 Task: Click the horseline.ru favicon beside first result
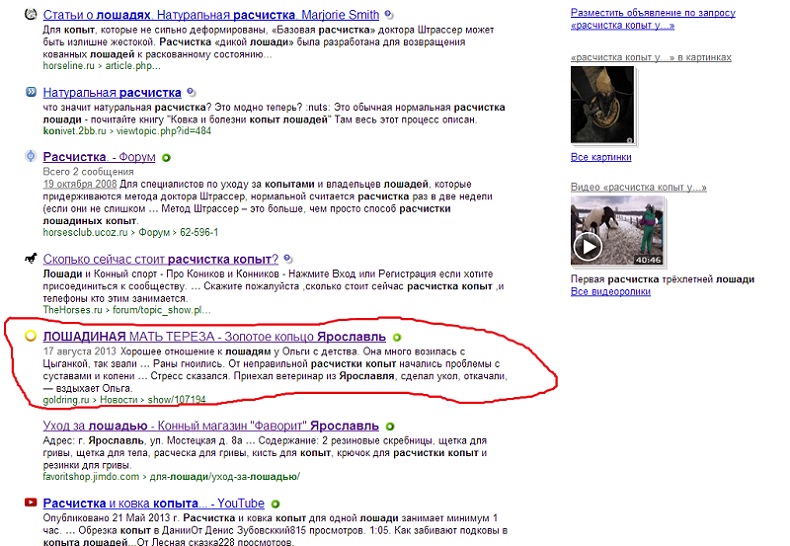coord(30,15)
